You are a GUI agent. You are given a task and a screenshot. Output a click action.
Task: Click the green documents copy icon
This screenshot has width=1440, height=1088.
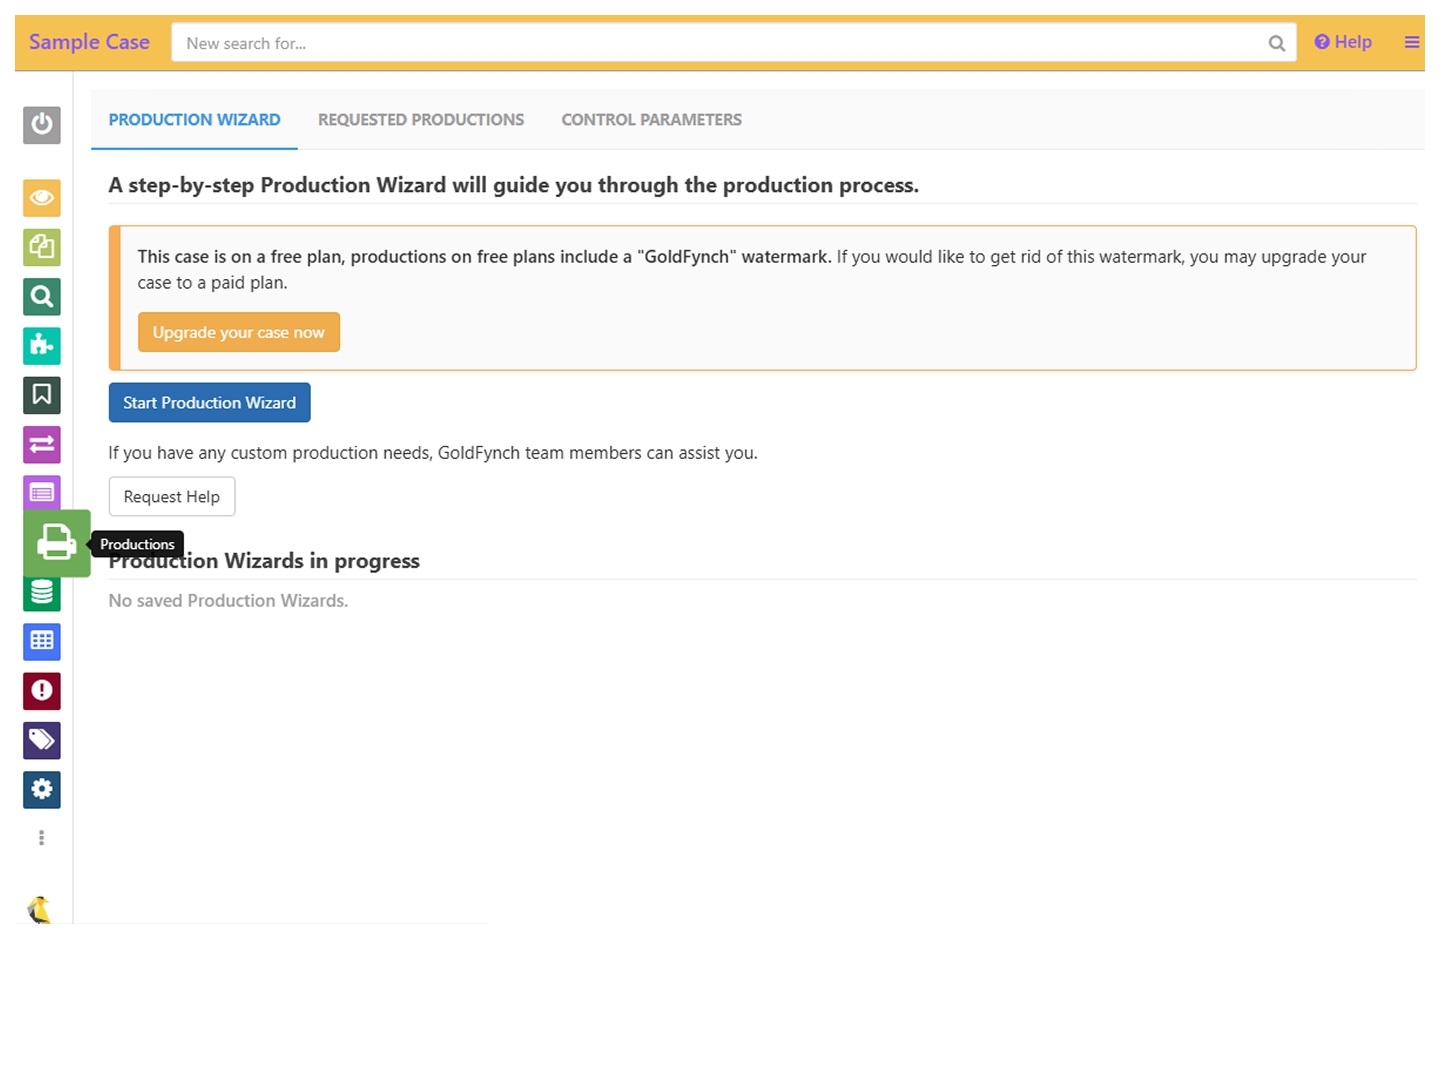point(42,247)
